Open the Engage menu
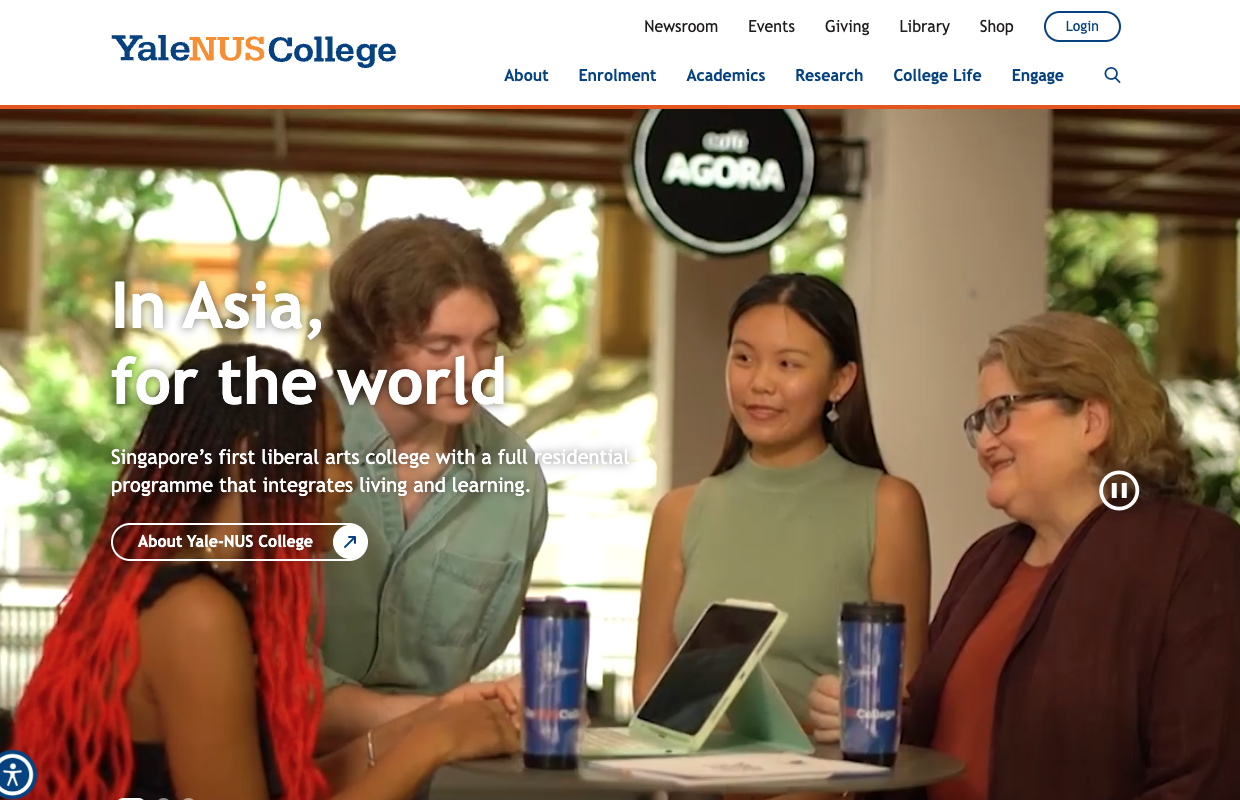The image size is (1240, 800). point(1037,75)
